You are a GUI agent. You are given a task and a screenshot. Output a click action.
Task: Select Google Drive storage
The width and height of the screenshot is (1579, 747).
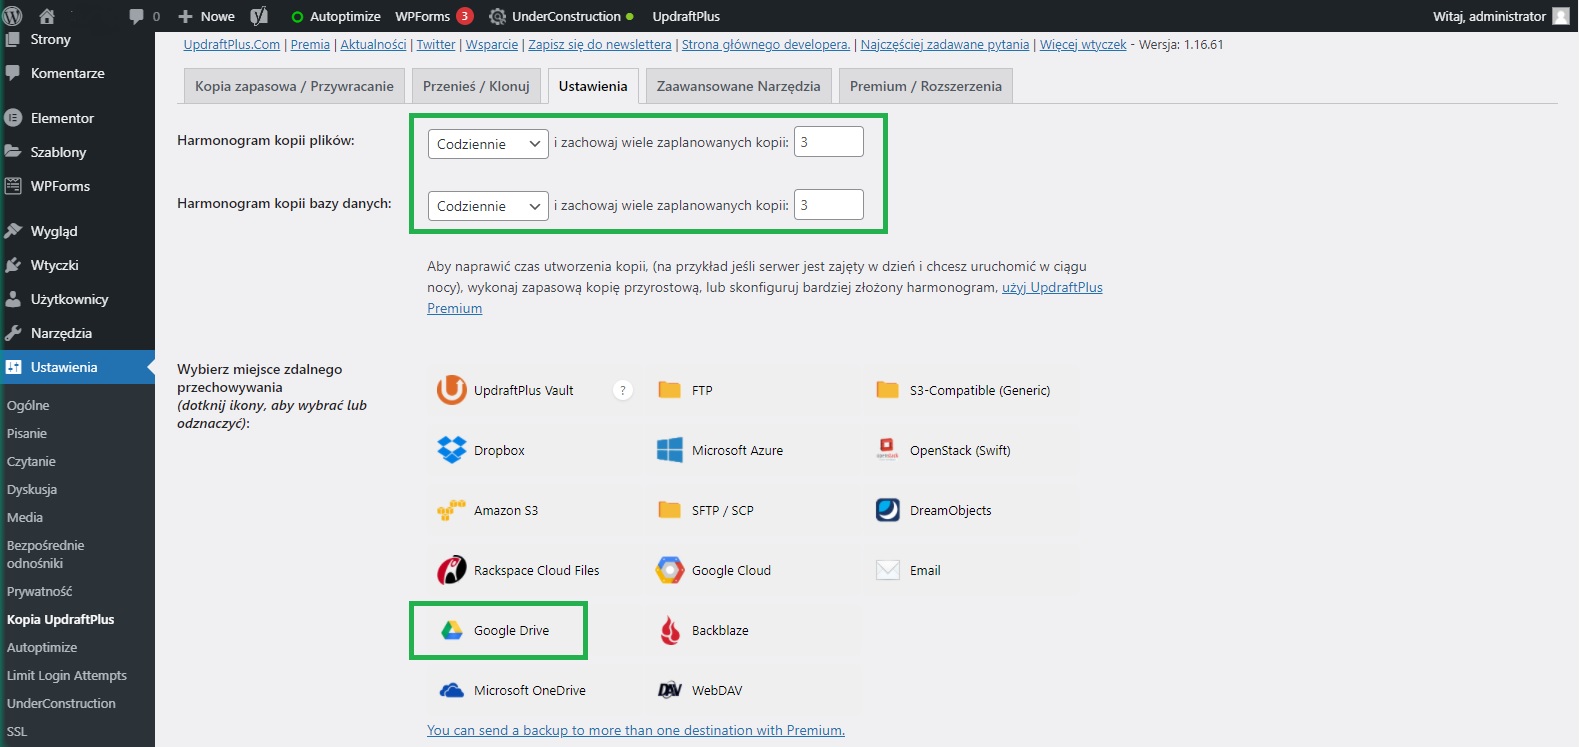(x=496, y=630)
